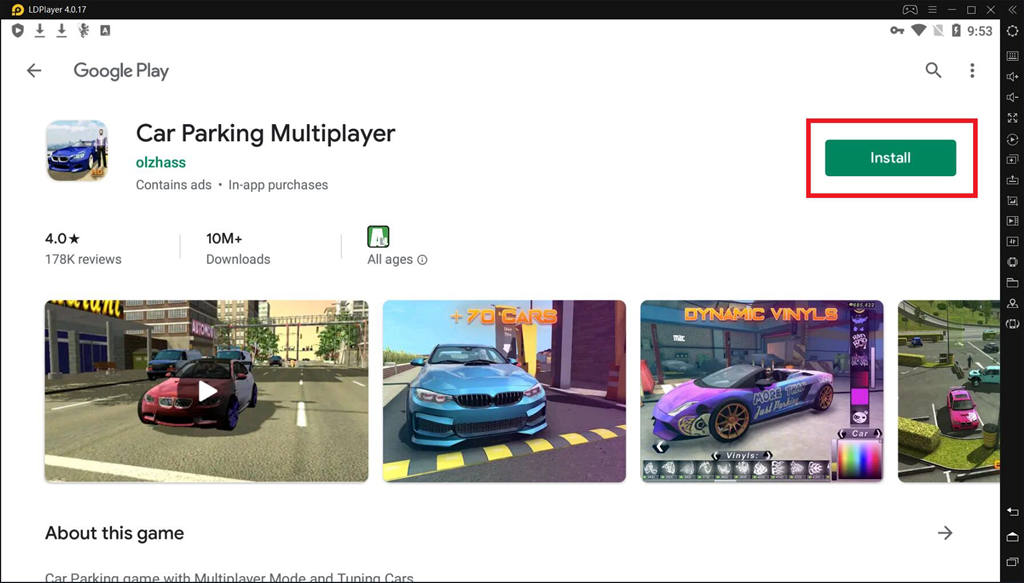The width and height of the screenshot is (1024, 583).
Task: View the Dynamic Vinyls screenshot
Action: (x=761, y=390)
